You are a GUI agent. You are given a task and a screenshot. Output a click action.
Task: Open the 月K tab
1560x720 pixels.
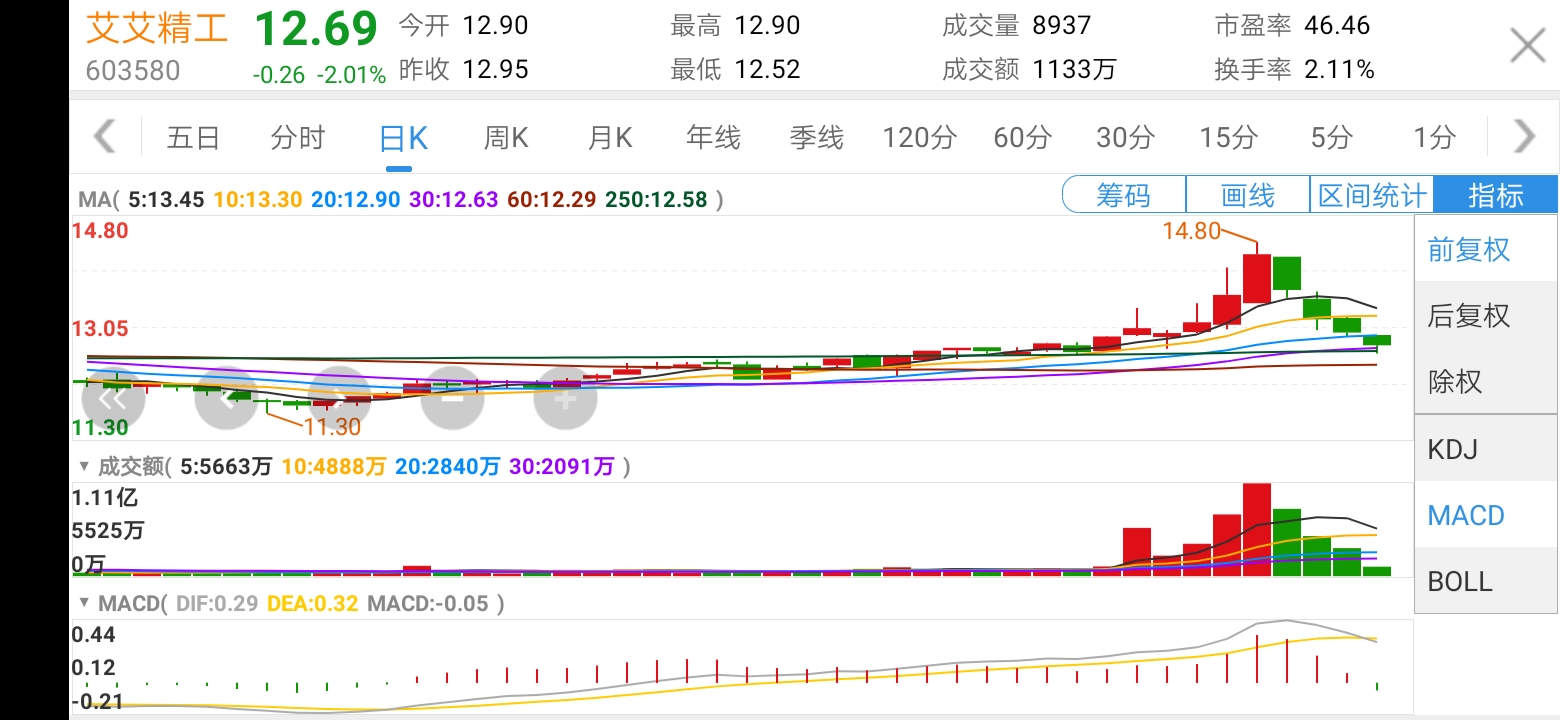[610, 137]
